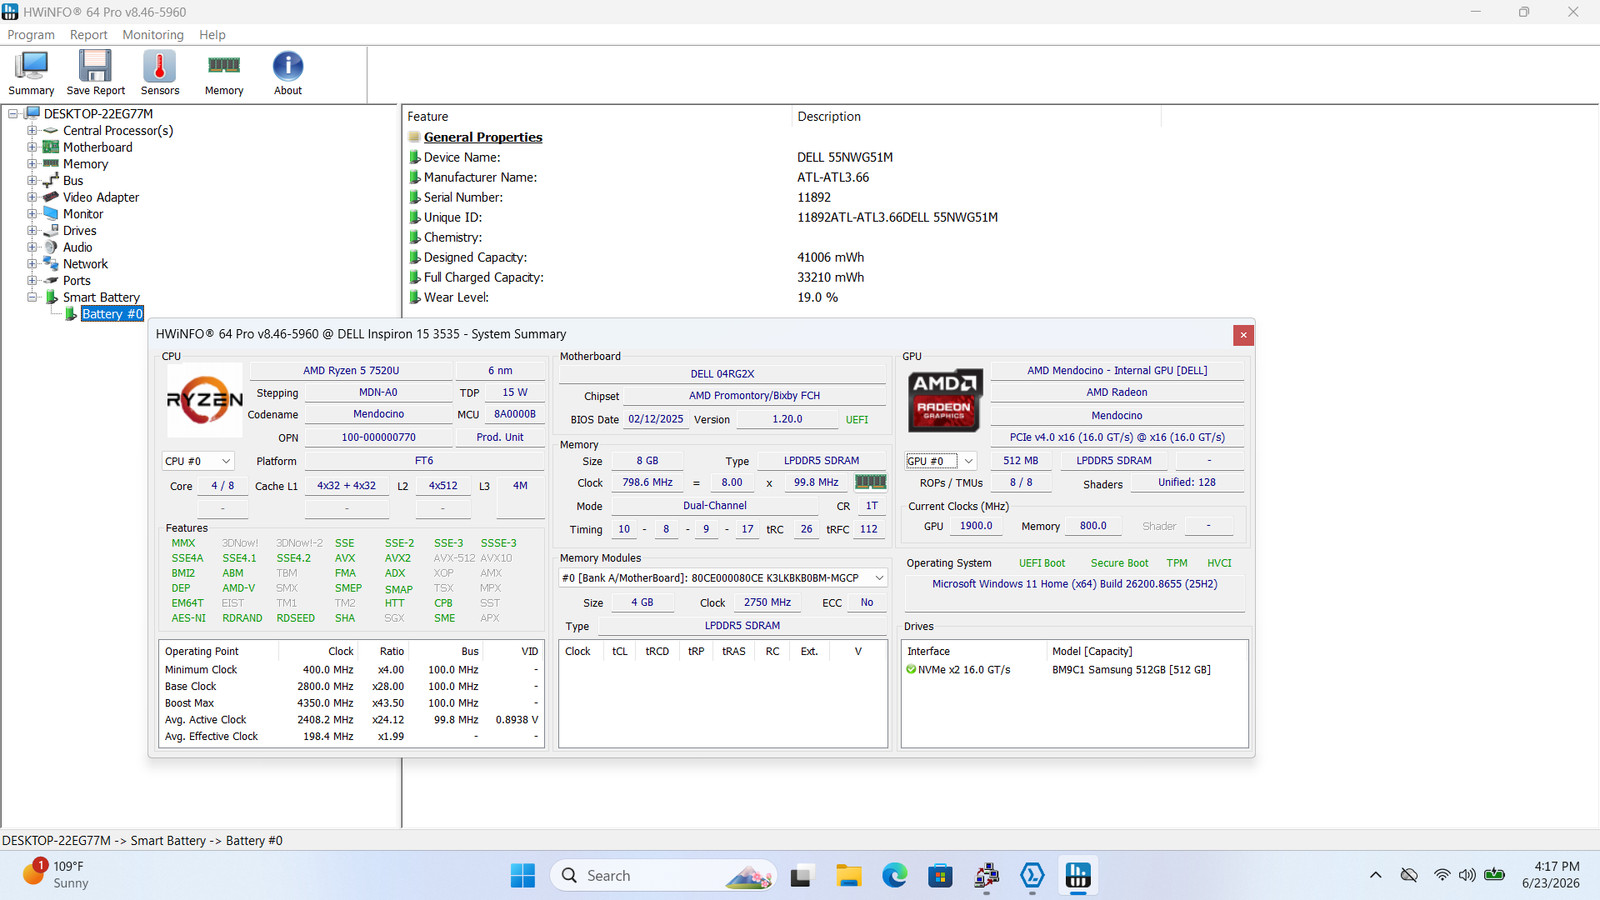Image resolution: width=1600 pixels, height=900 pixels.
Task: Click the Microsoft Windows 11 Home OS text
Action: [x=1075, y=584]
